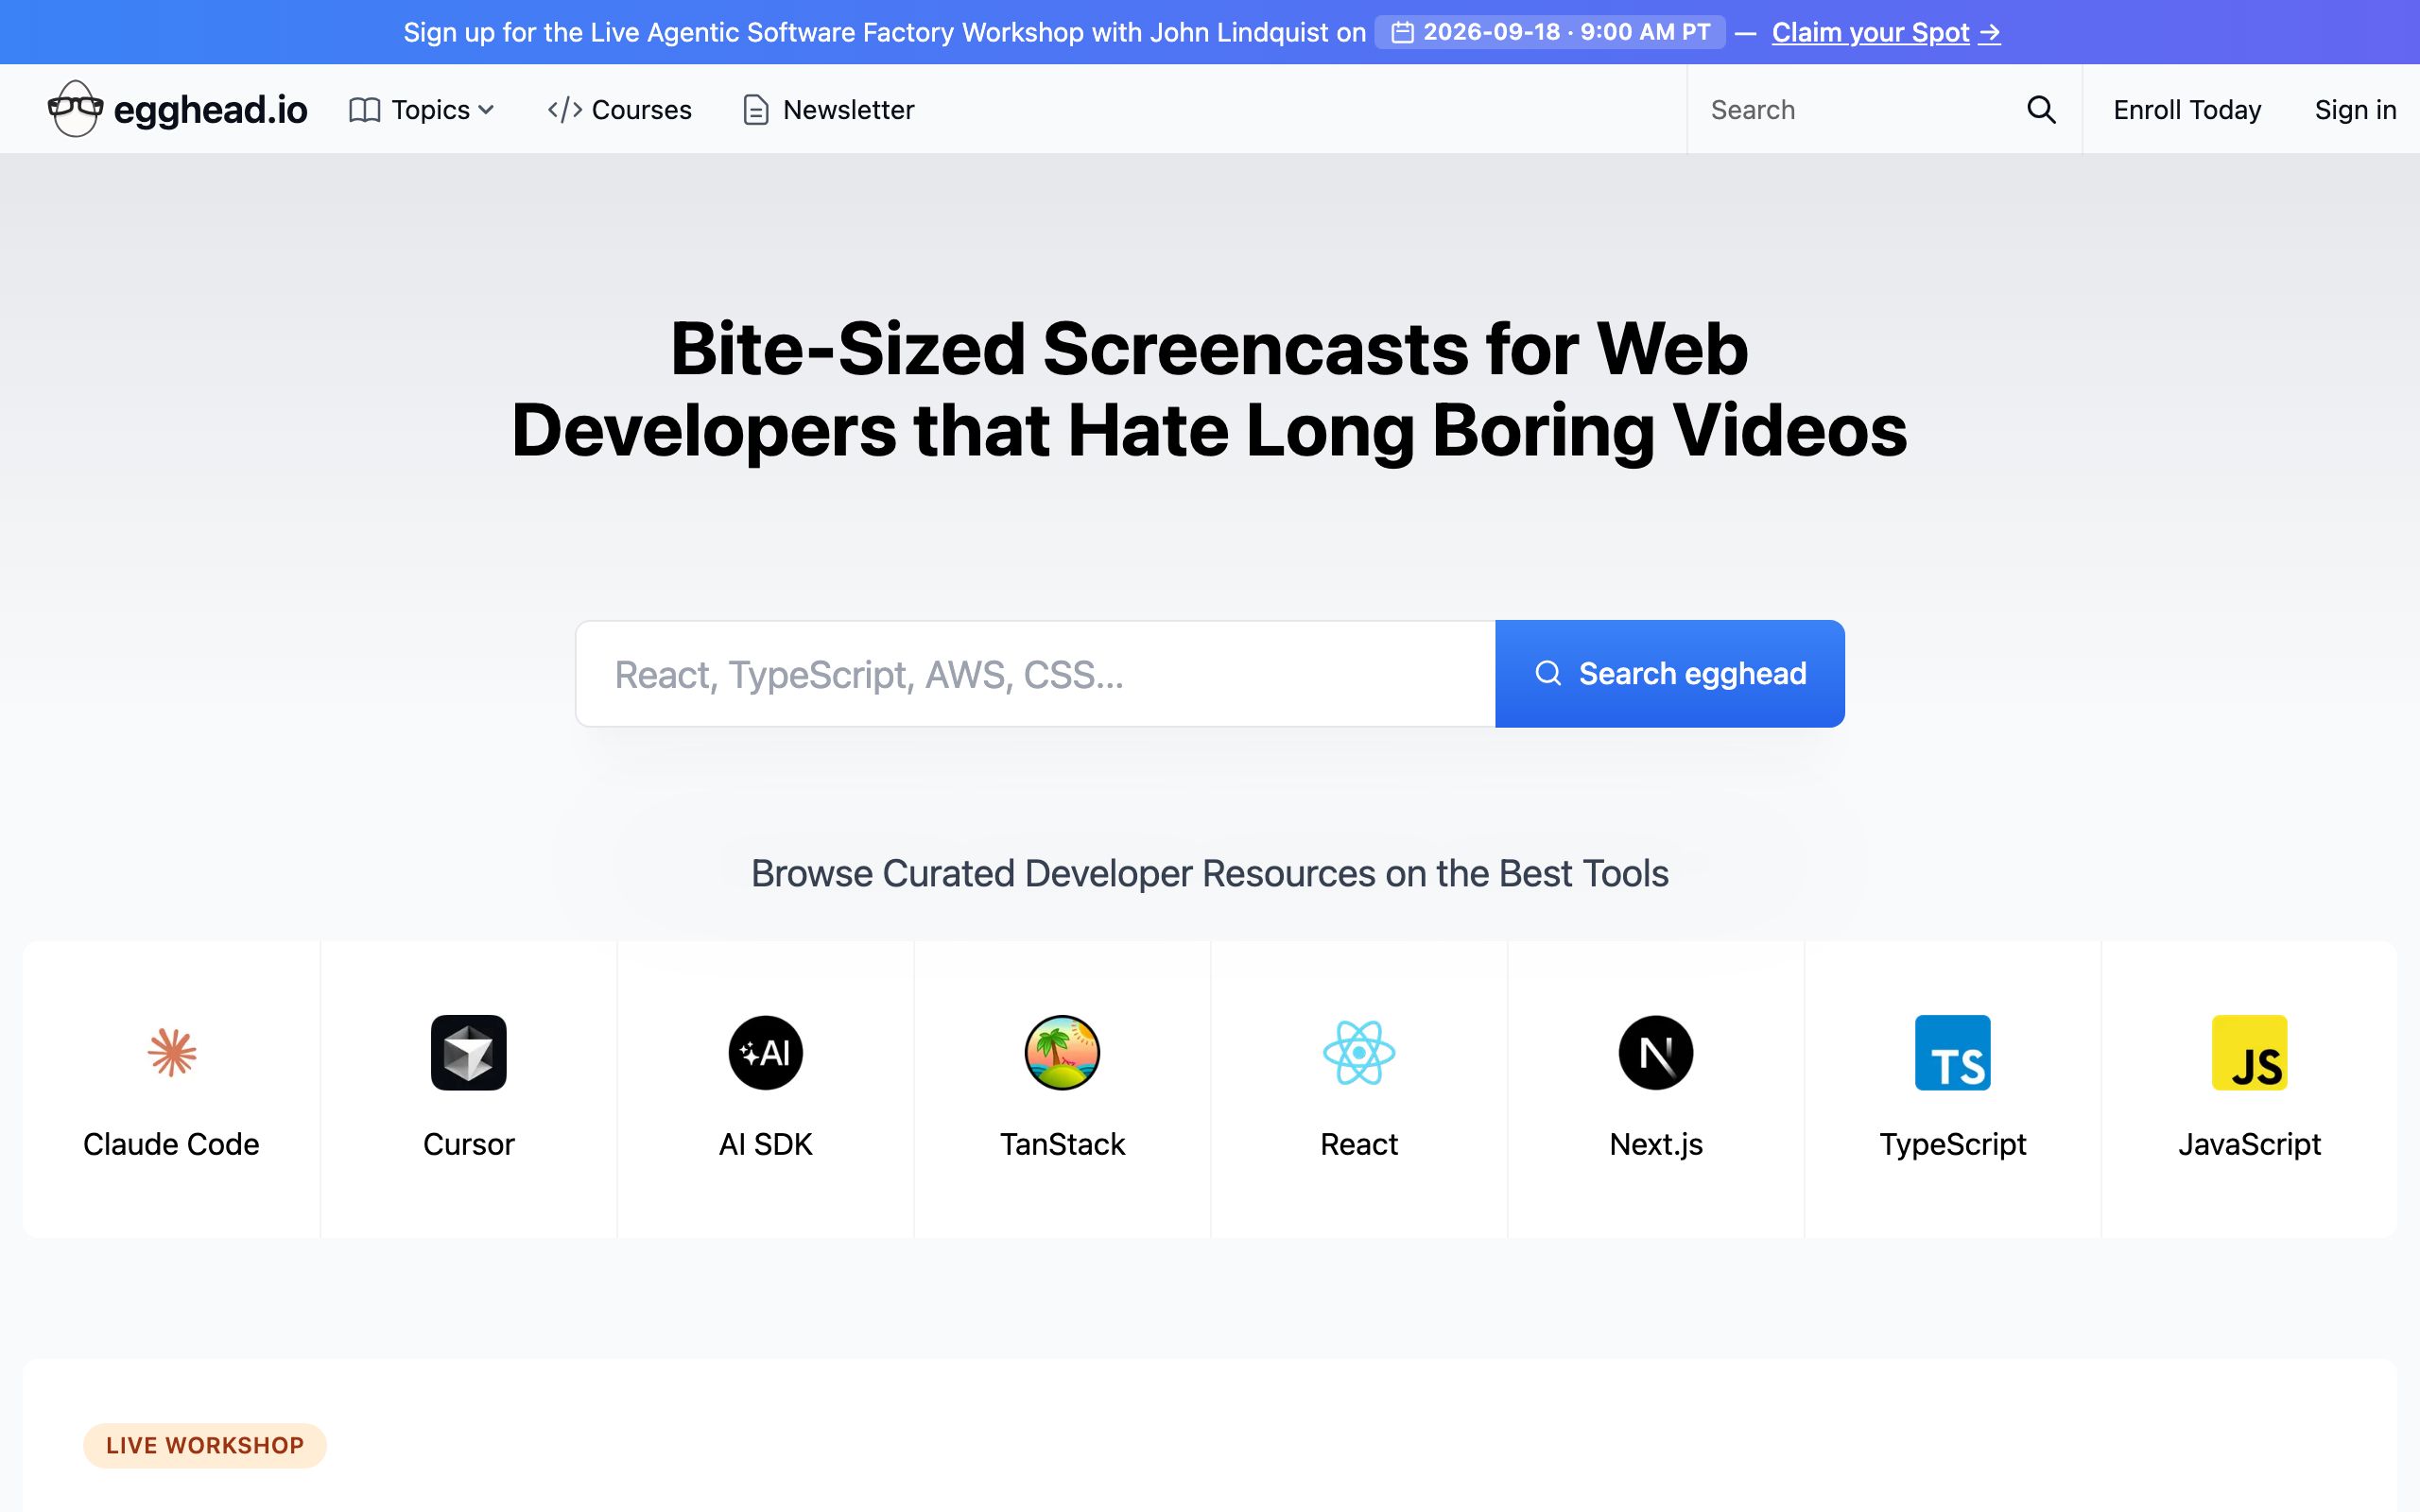The image size is (2420, 1512).
Task: Click the Topics book icon
Action: (364, 110)
